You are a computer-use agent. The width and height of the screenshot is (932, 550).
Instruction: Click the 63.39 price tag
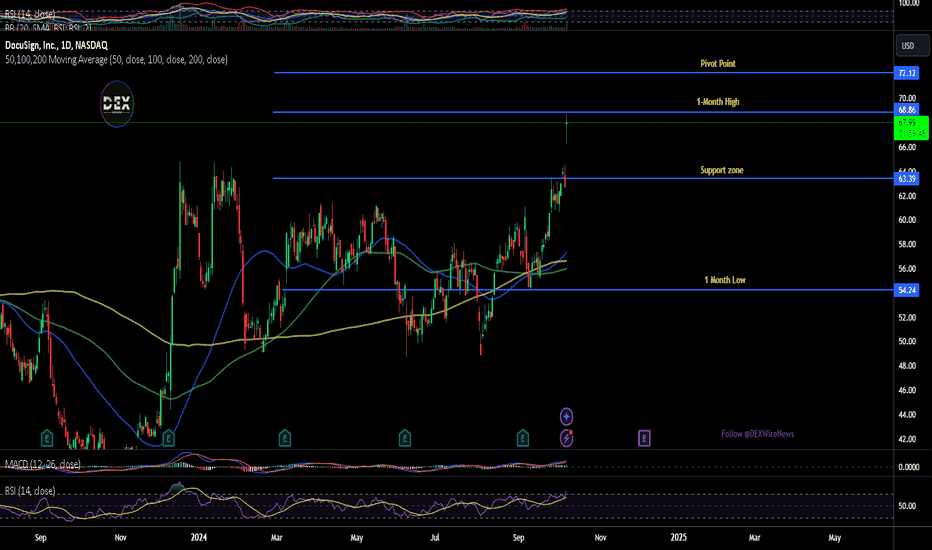coord(906,178)
